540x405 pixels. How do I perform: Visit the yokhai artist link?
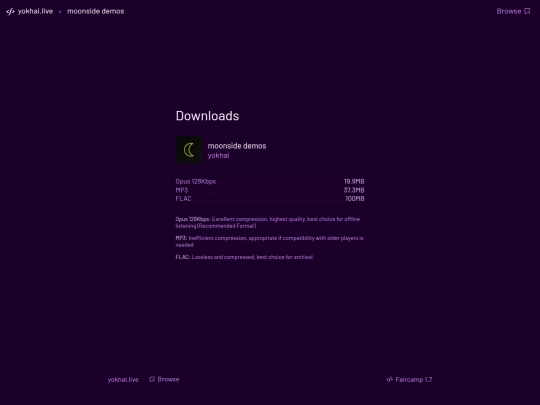pos(218,155)
